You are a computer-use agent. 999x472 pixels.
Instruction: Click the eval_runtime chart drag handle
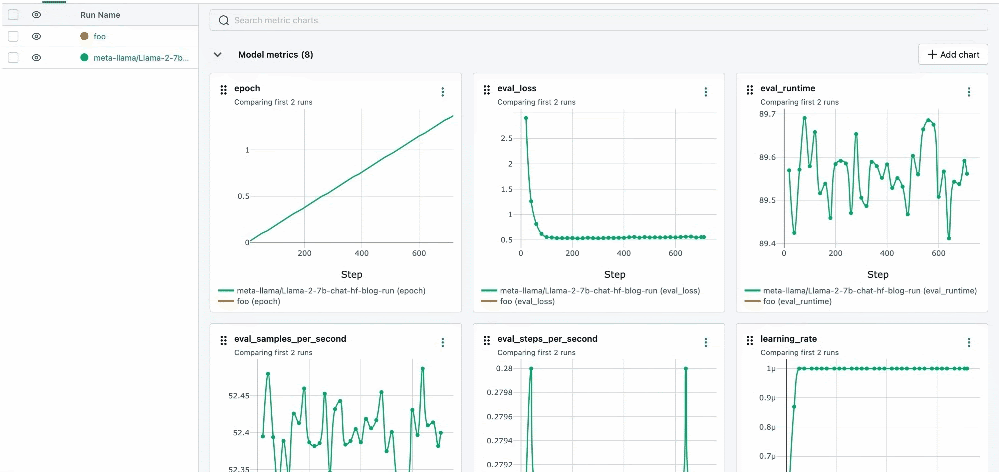(751, 89)
